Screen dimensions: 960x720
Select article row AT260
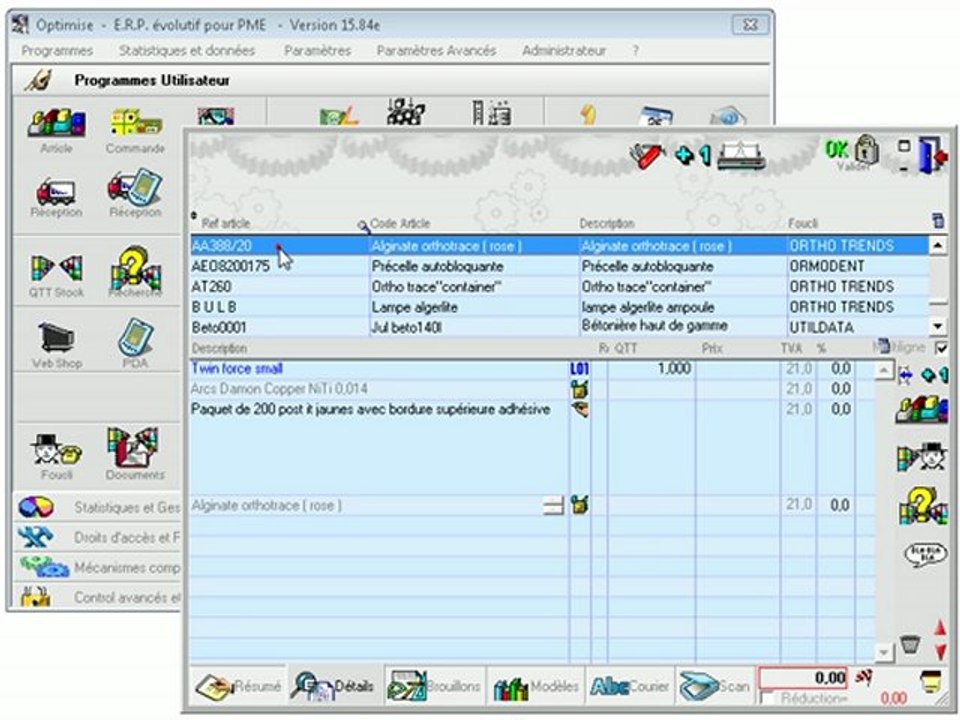(x=560, y=287)
